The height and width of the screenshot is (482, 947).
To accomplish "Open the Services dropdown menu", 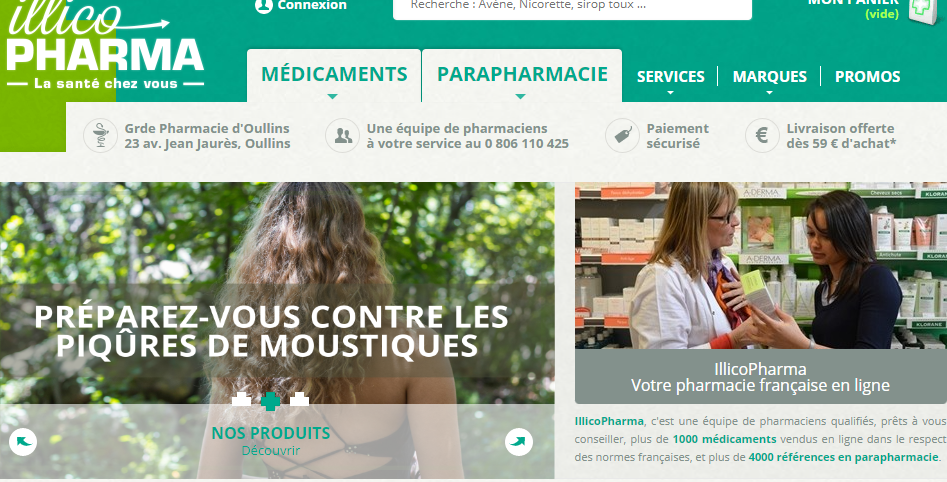I will point(670,77).
